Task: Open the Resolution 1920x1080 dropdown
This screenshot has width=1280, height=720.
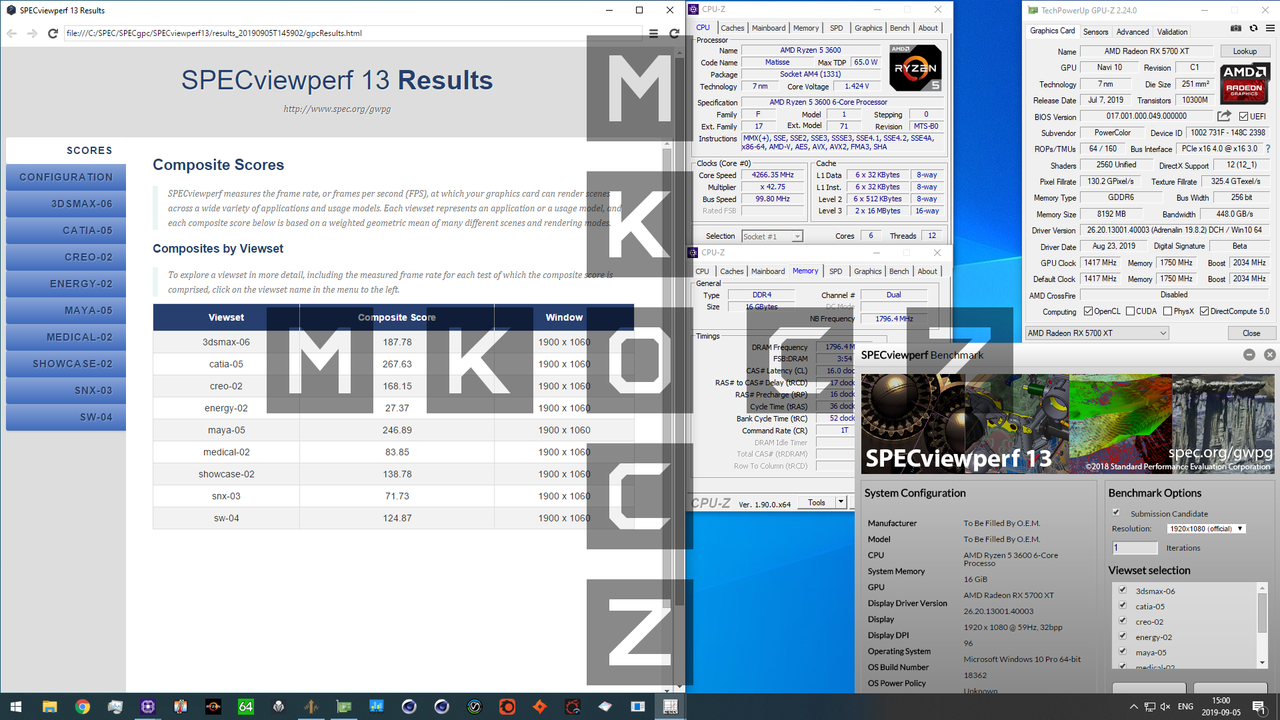Action: (x=1206, y=528)
